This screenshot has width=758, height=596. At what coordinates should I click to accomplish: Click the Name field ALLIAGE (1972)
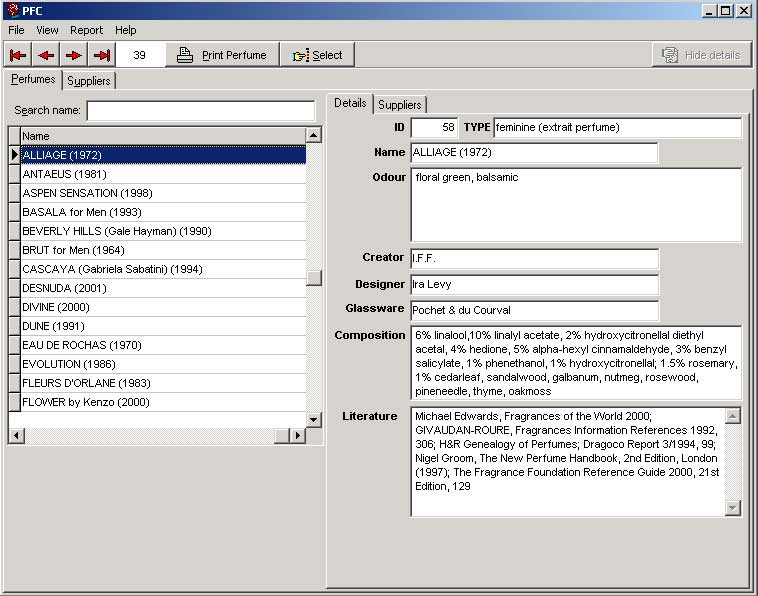coord(534,153)
